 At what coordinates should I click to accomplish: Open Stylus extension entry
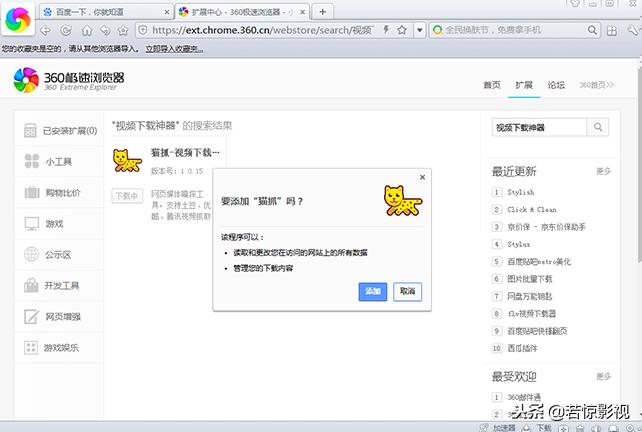coord(519,244)
